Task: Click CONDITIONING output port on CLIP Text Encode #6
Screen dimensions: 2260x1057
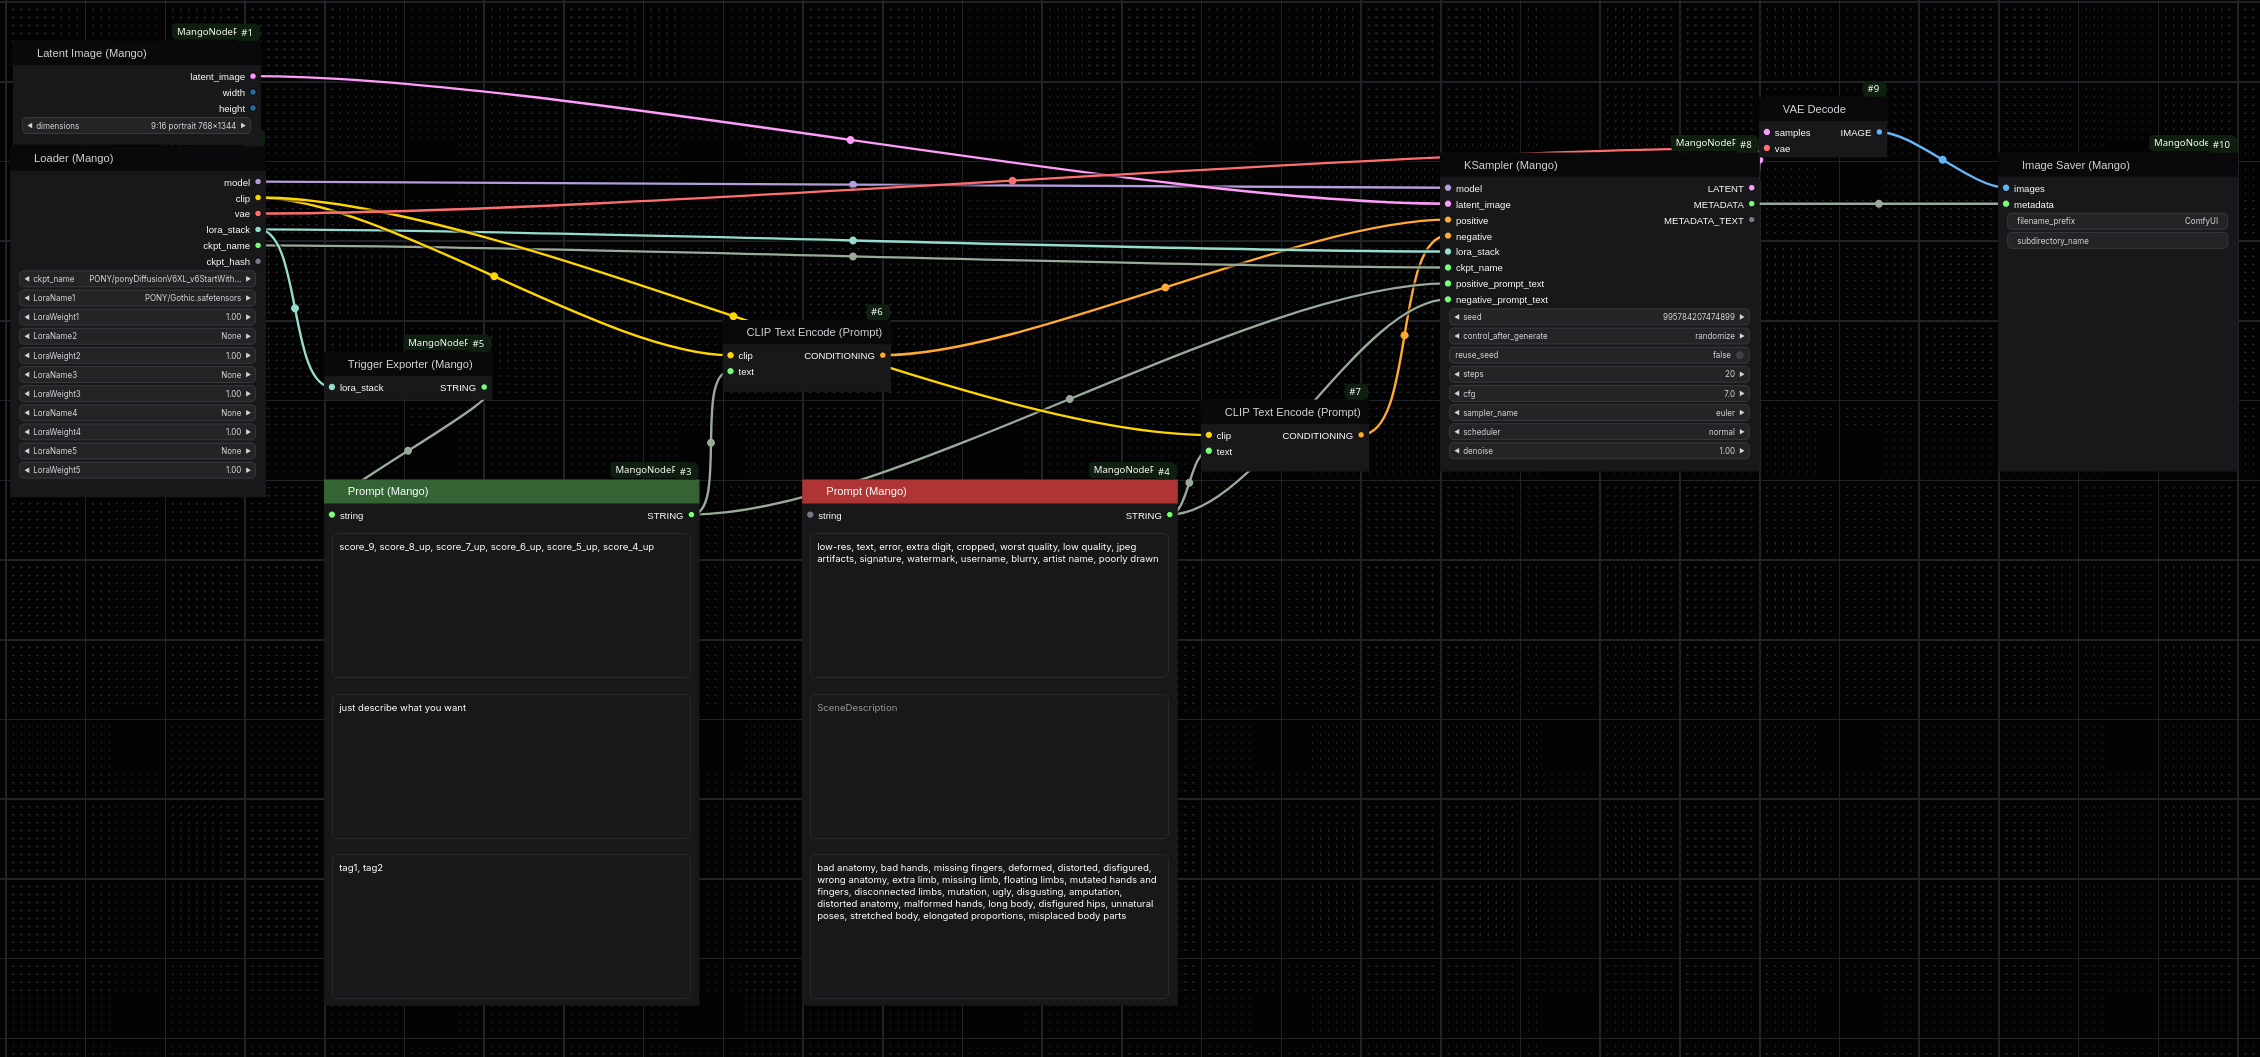Action: (x=882, y=355)
